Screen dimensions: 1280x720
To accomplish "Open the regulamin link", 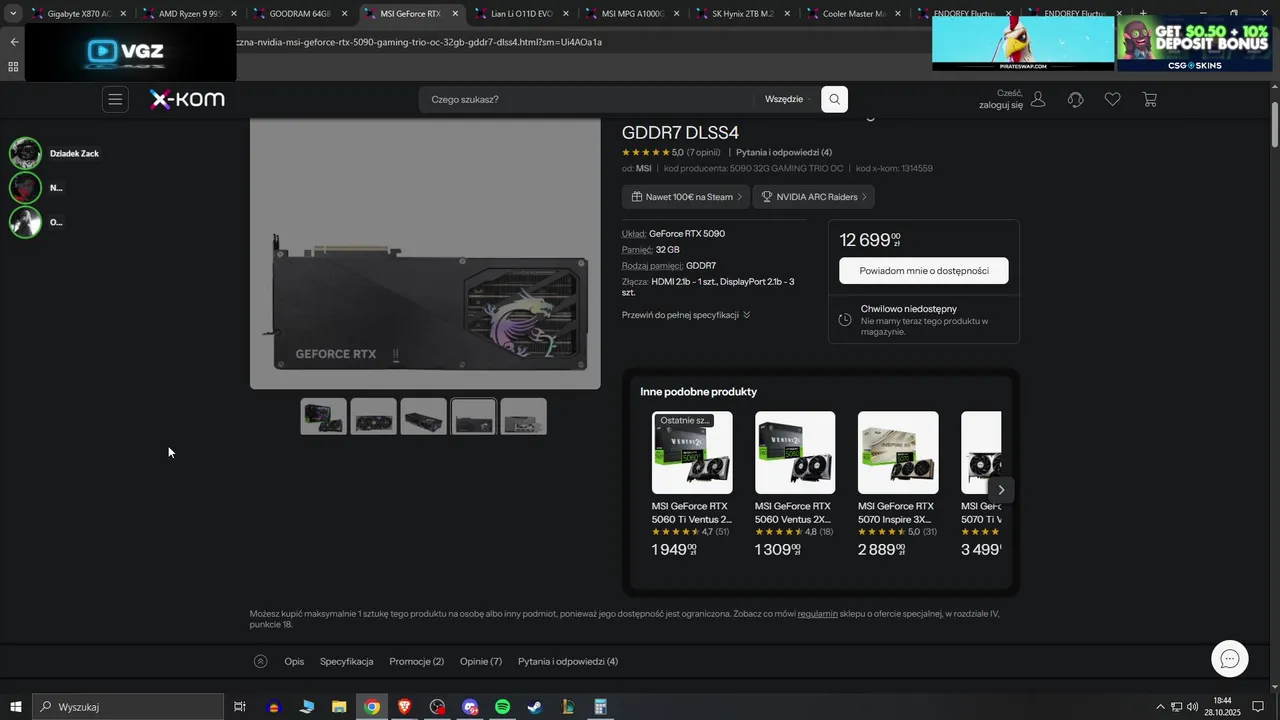I will tap(817, 613).
